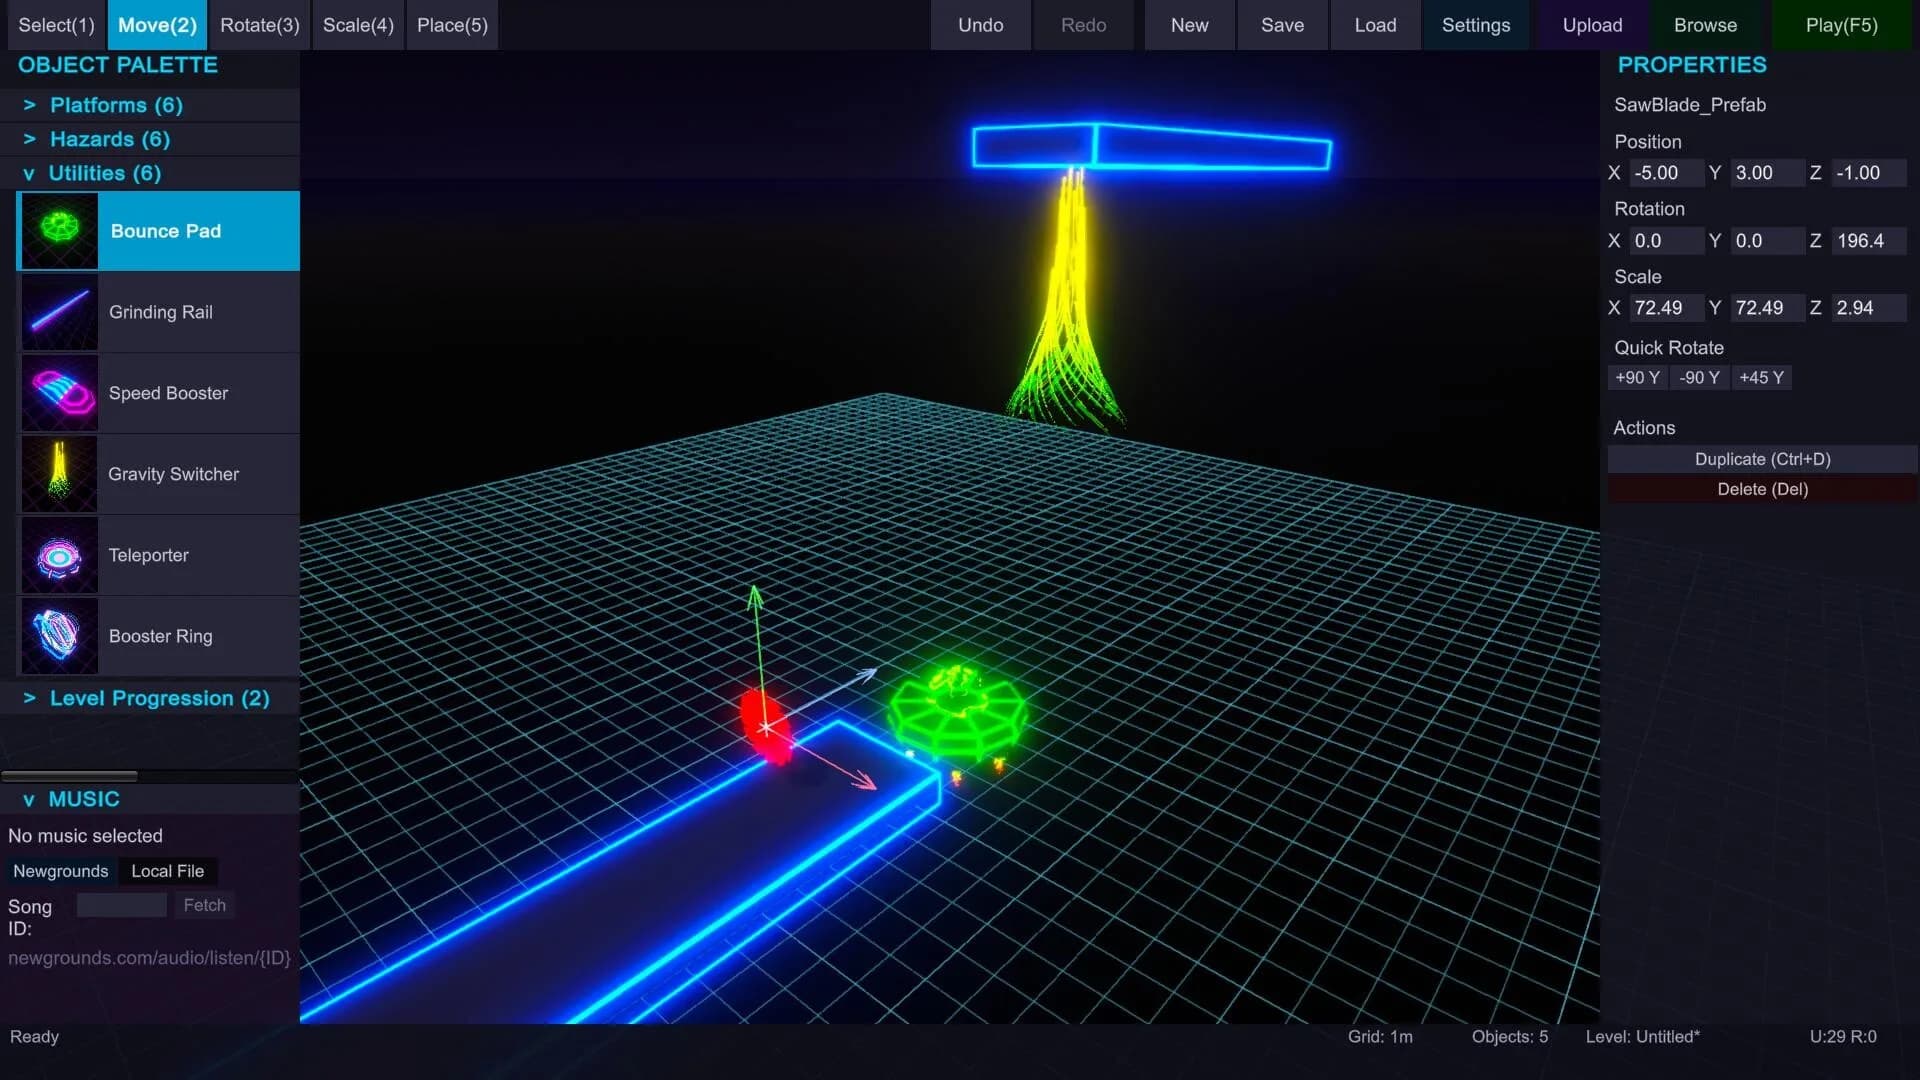1920x1080 pixels.
Task: Delete the selected SawBlade object
Action: 1762,489
